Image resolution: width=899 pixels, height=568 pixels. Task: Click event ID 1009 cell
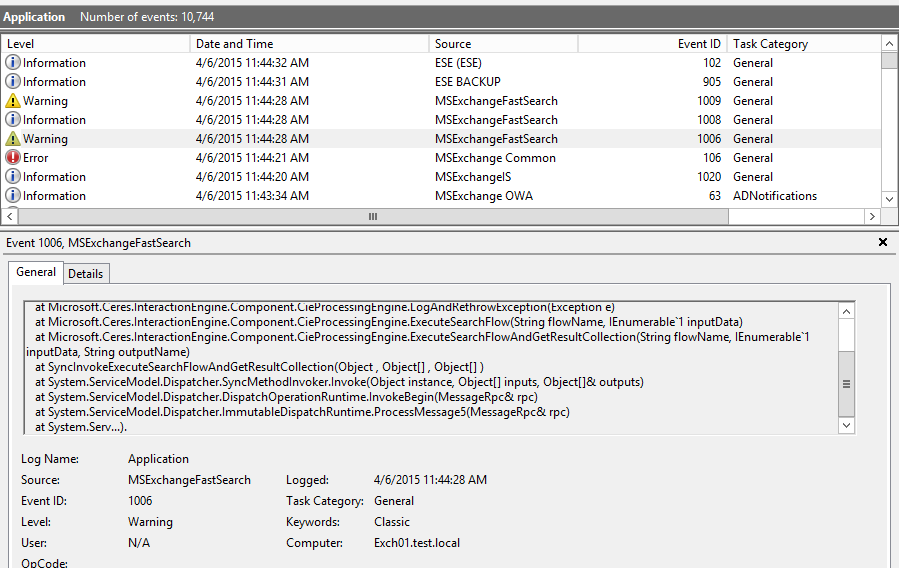pyautogui.click(x=709, y=101)
